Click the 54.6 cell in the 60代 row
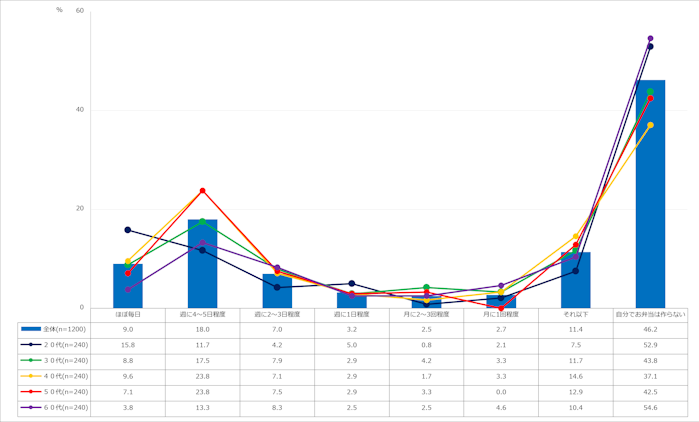 coord(650,409)
